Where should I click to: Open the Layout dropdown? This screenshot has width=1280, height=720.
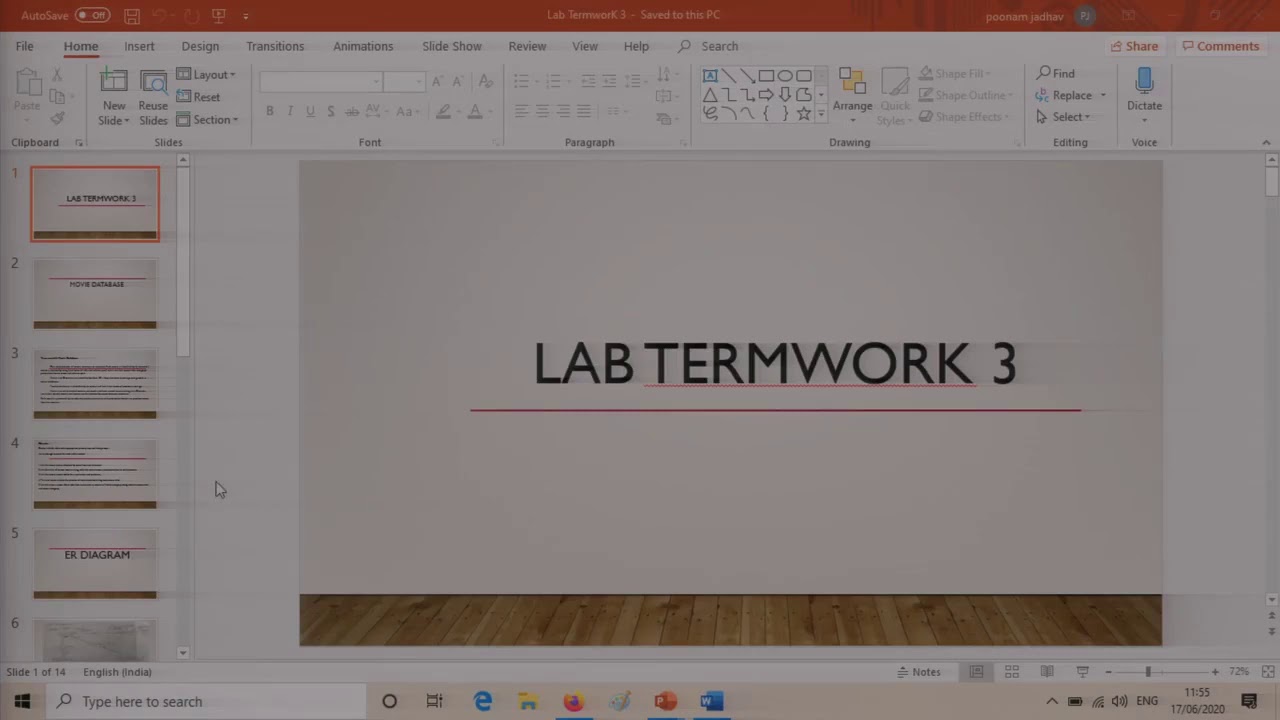[206, 75]
